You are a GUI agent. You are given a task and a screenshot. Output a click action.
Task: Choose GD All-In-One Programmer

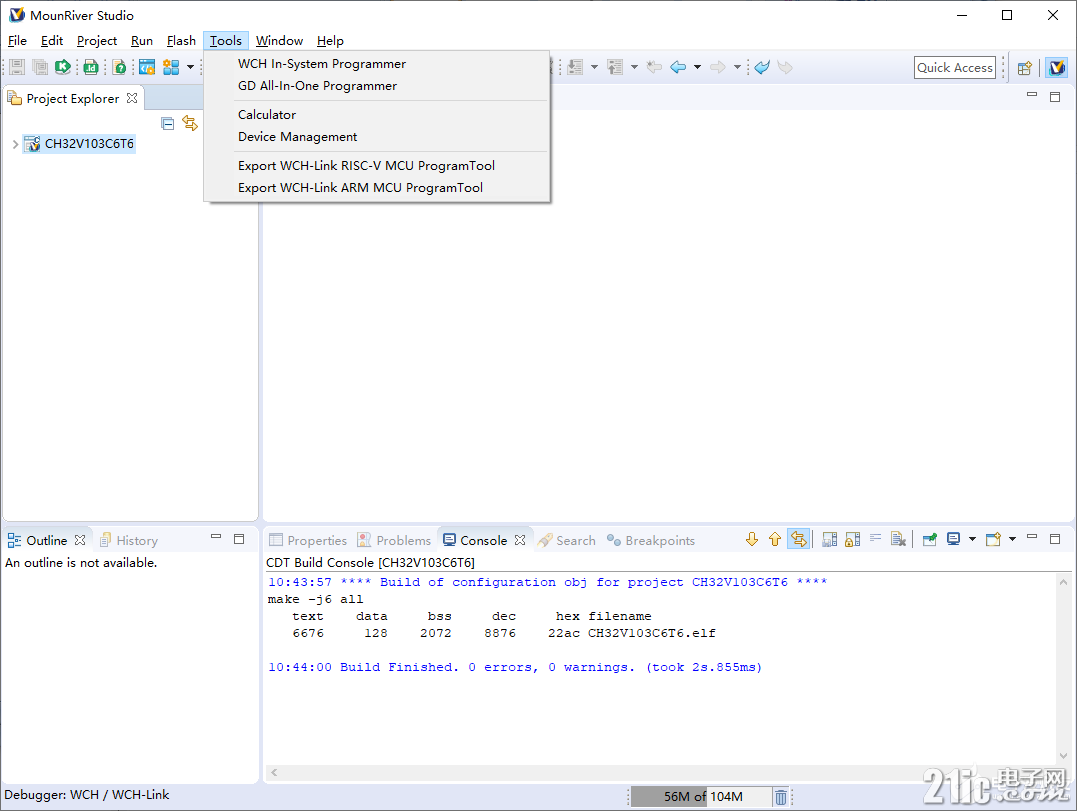pyautogui.click(x=377, y=86)
